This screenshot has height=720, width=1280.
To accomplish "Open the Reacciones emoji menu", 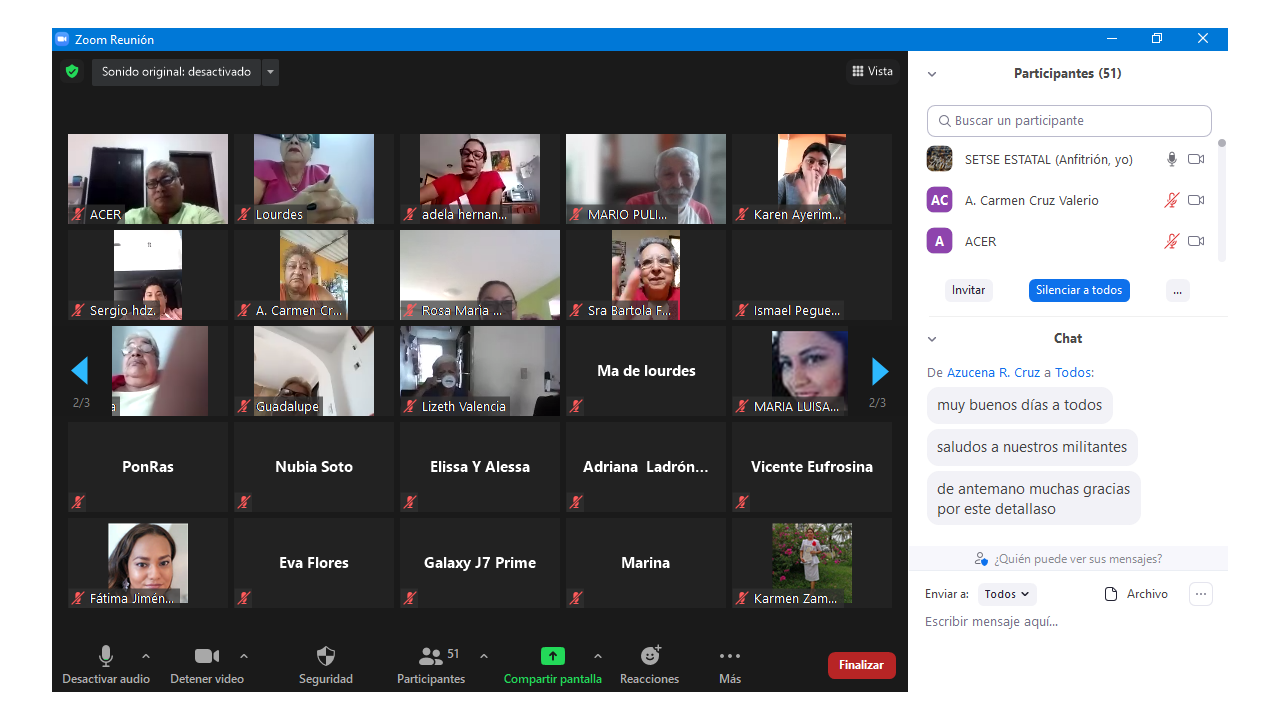I will coord(650,666).
